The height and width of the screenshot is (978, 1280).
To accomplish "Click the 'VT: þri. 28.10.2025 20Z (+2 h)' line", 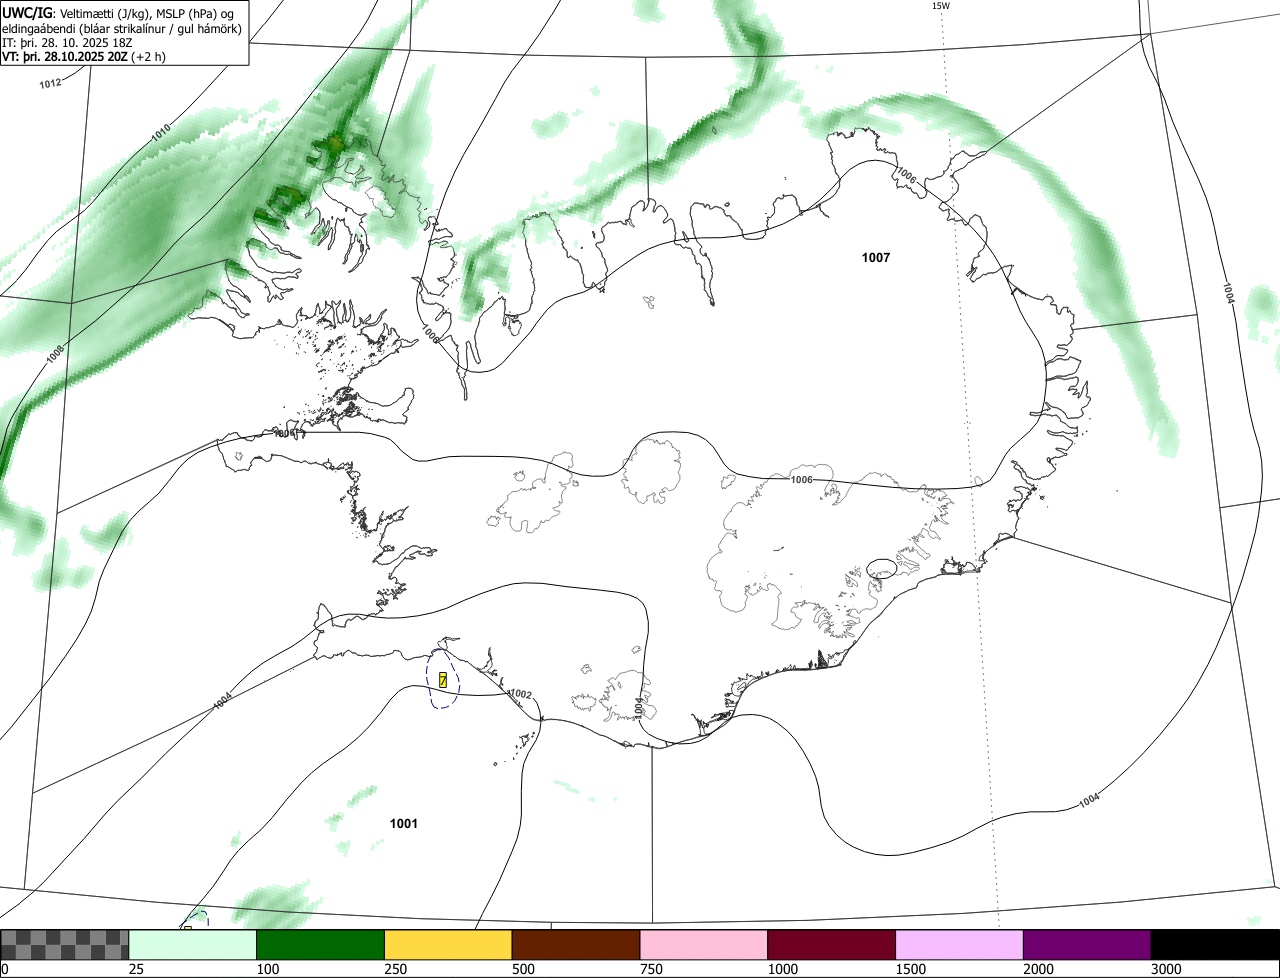I will (x=83, y=57).
